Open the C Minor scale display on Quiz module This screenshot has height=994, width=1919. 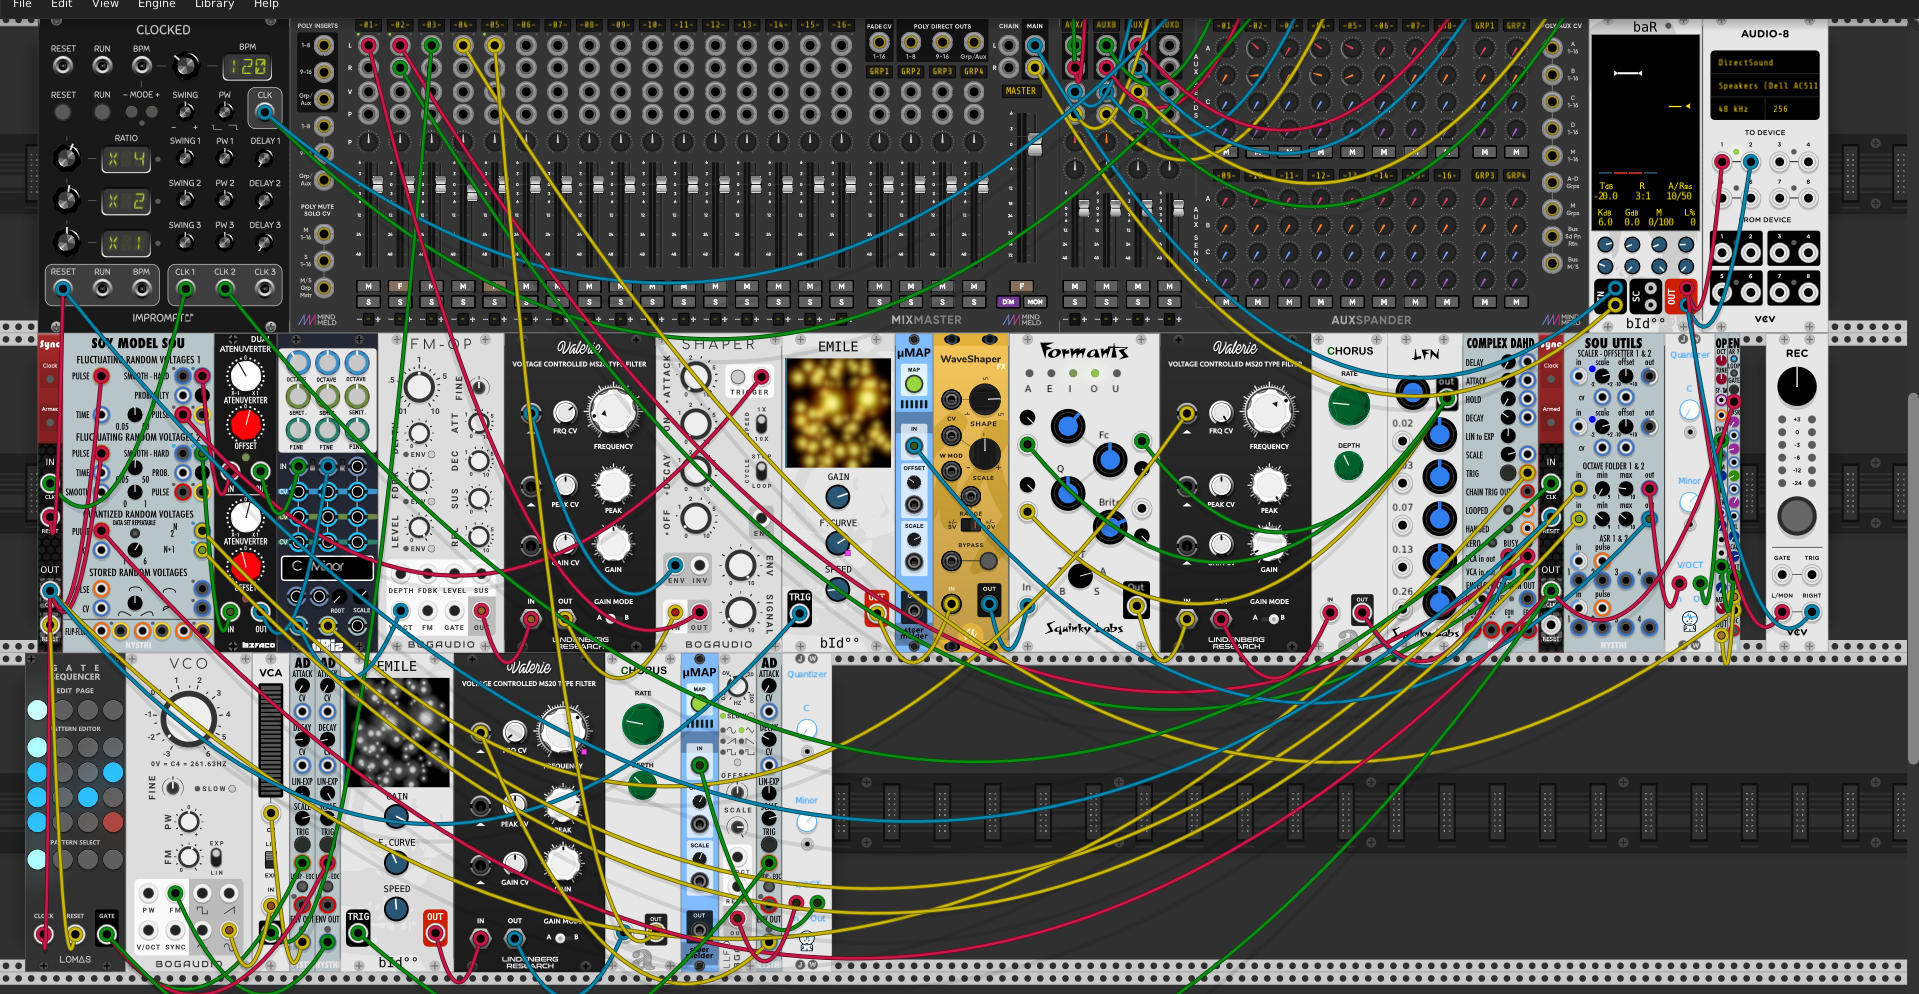coord(327,567)
